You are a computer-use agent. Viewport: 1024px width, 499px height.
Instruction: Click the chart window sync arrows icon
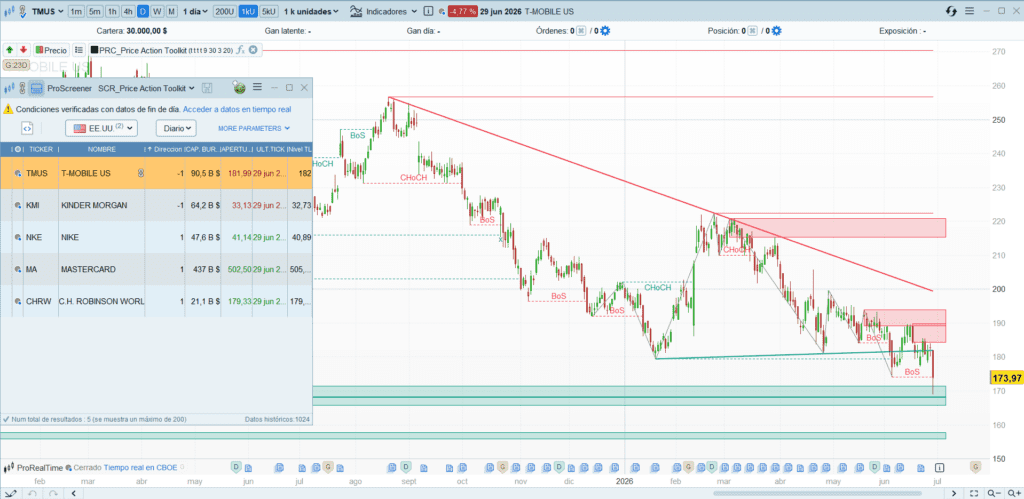point(952,11)
